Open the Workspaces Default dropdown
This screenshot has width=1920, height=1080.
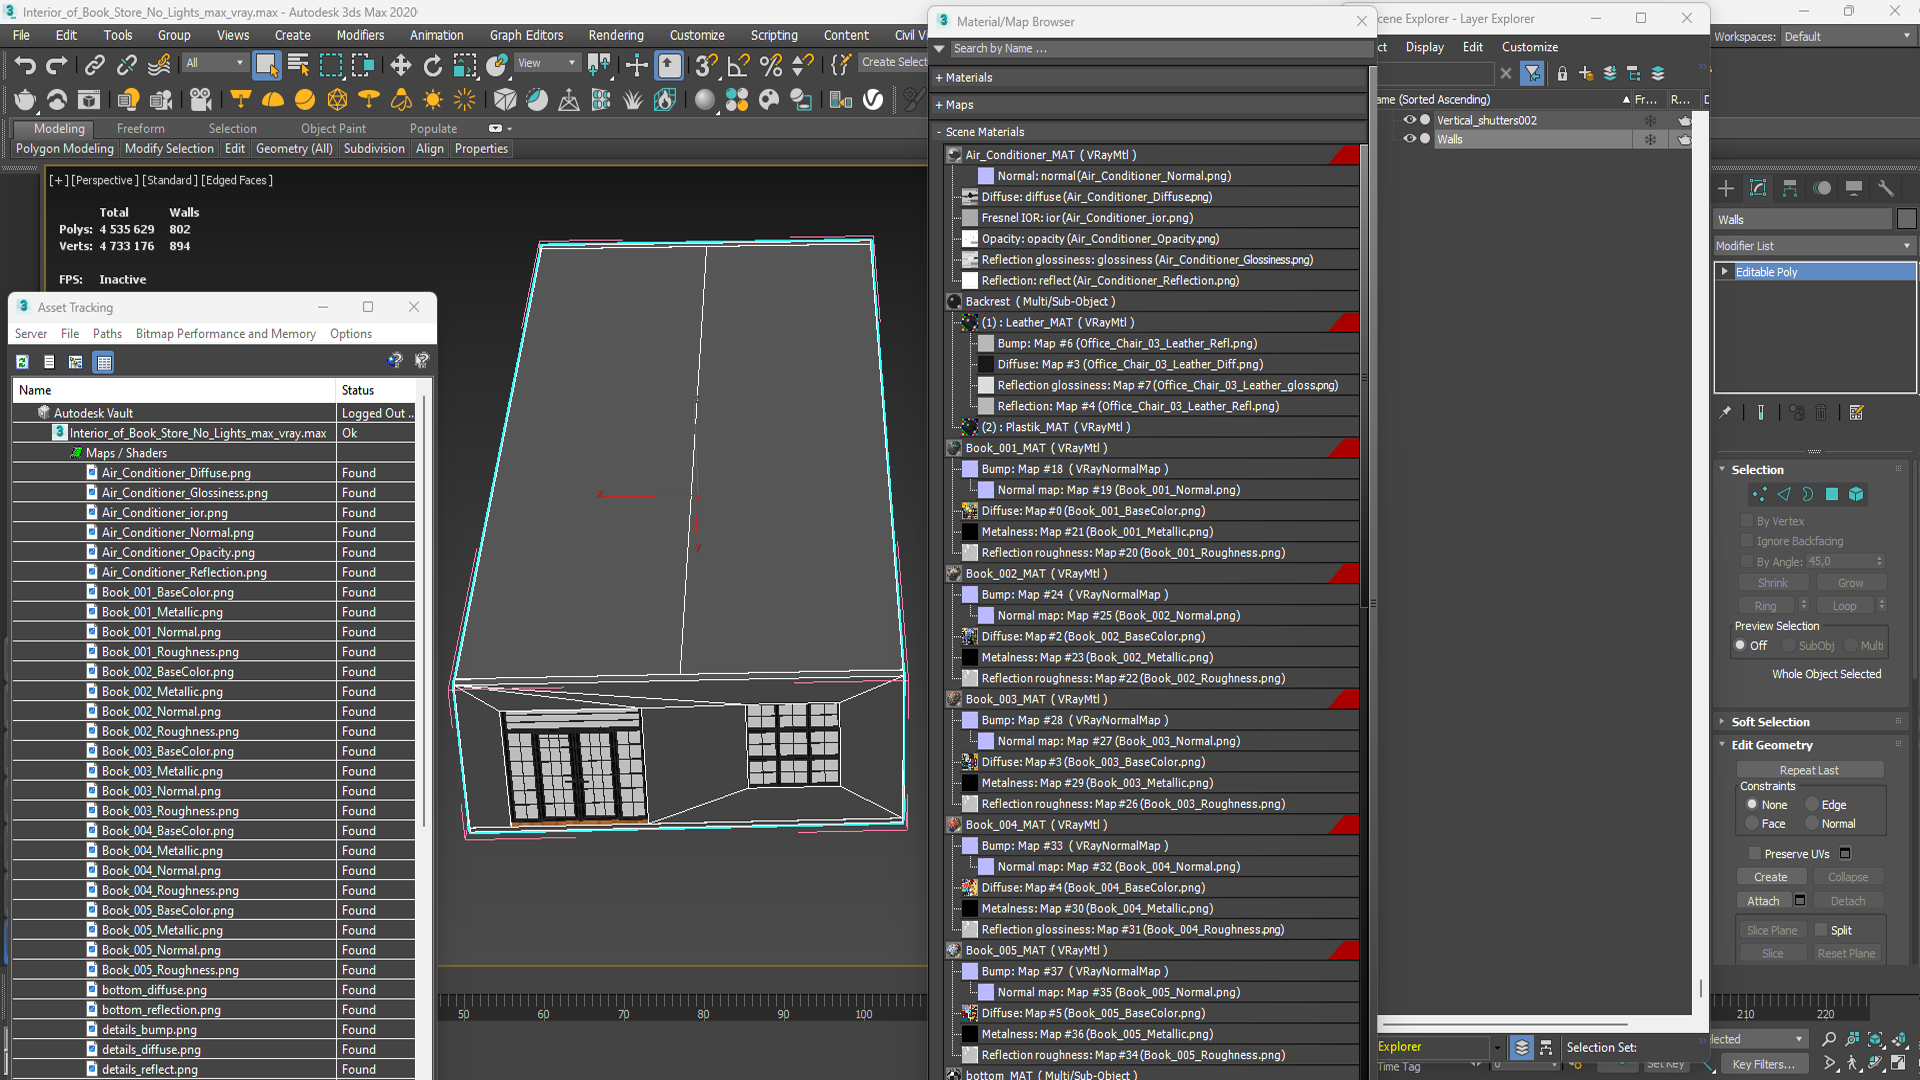tap(1847, 36)
